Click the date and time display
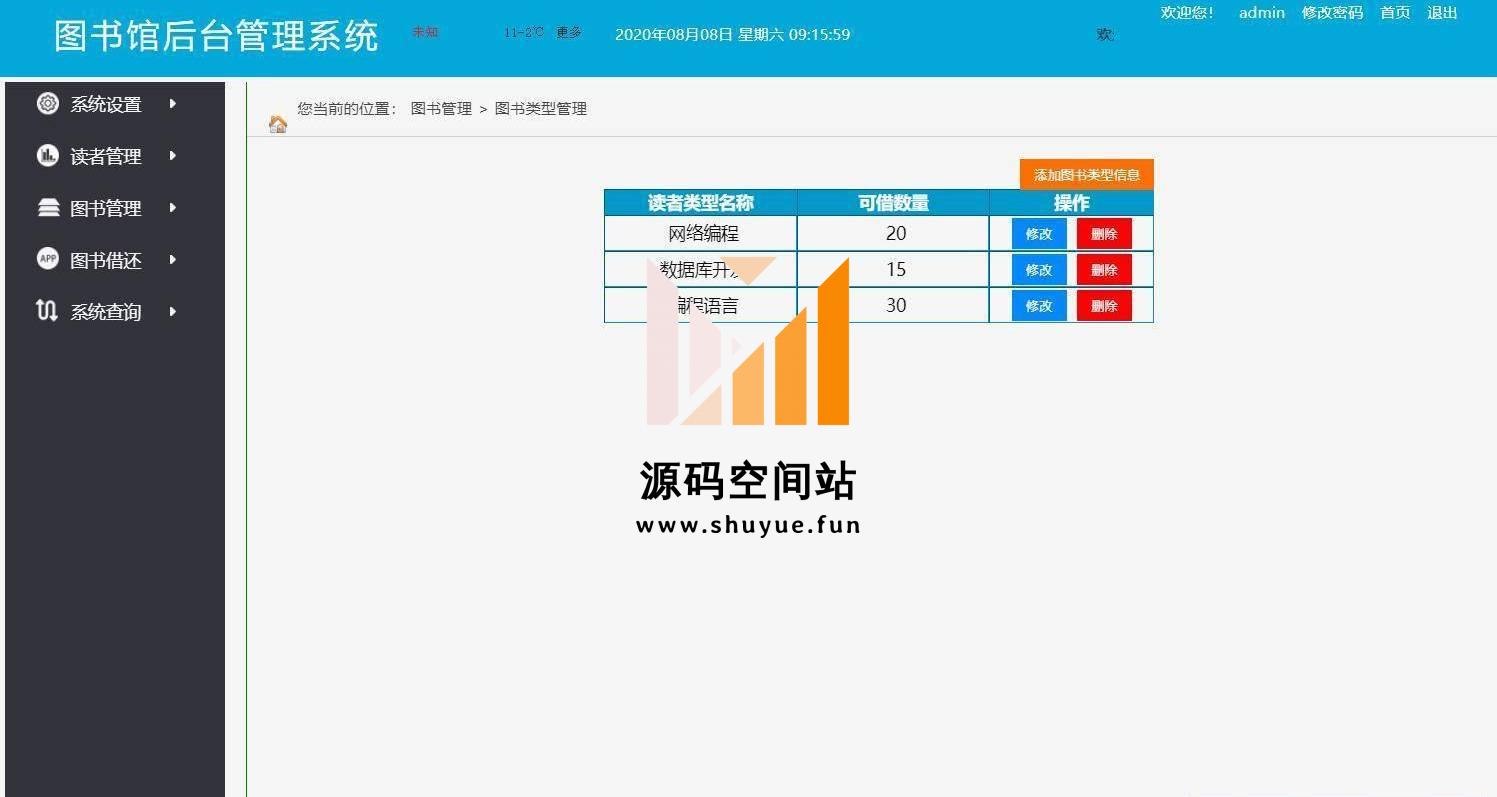 click(732, 34)
